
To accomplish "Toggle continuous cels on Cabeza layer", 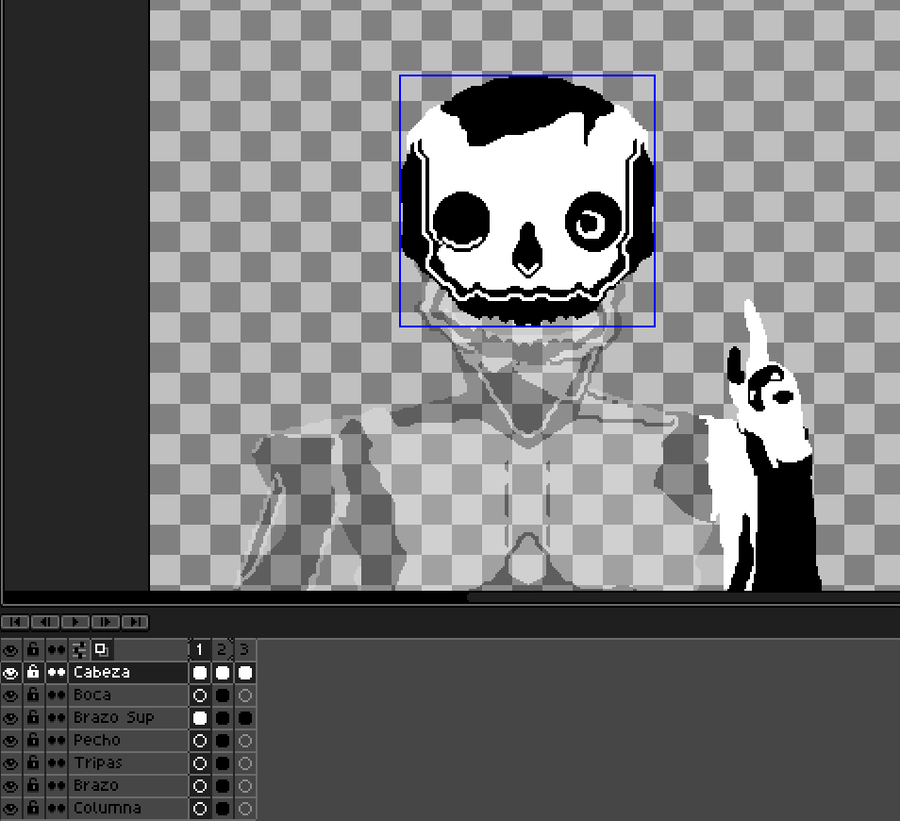I will pos(56,672).
